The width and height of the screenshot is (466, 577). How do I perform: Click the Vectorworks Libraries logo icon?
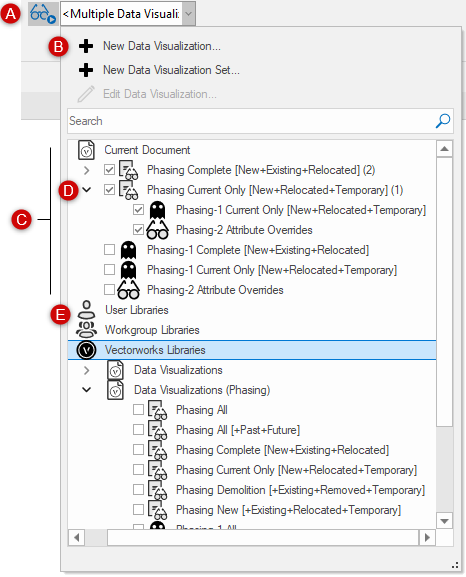click(87, 350)
